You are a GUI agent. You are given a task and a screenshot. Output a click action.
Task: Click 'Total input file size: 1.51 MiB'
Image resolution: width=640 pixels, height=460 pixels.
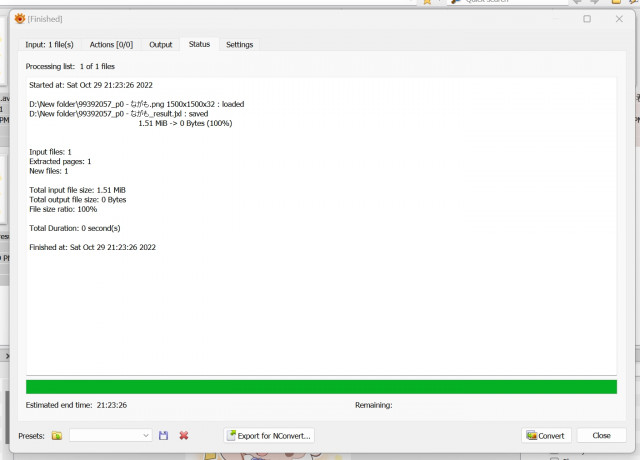coord(77,190)
